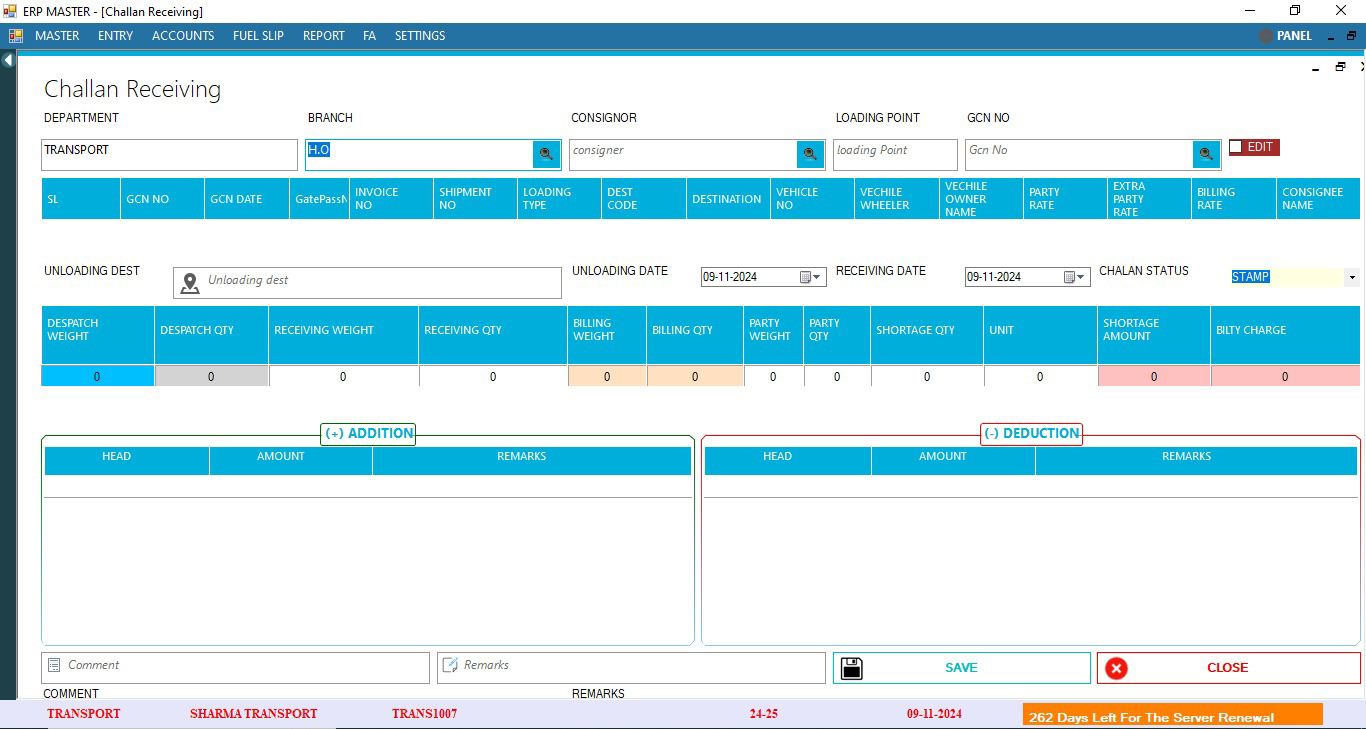Viewport: 1366px width, 729px height.
Task: Click the CLOSE button
Action: click(1229, 668)
